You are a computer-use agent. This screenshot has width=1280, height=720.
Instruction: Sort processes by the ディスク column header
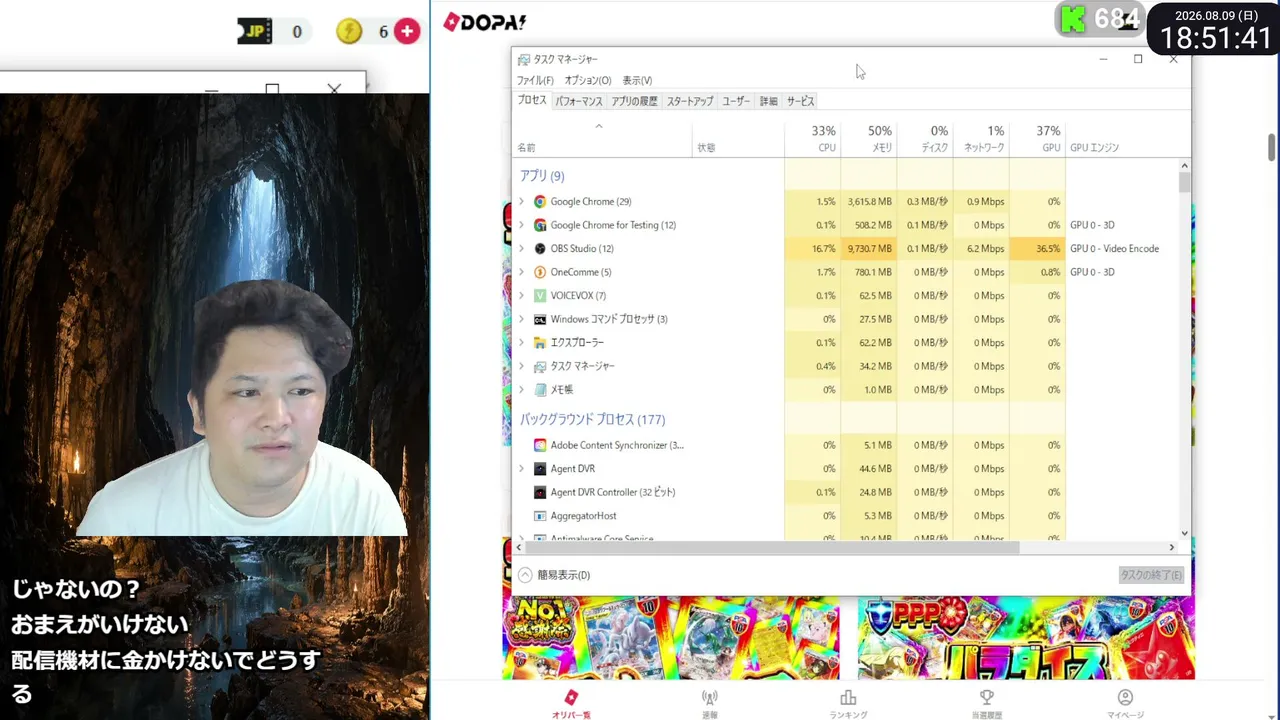click(925, 139)
